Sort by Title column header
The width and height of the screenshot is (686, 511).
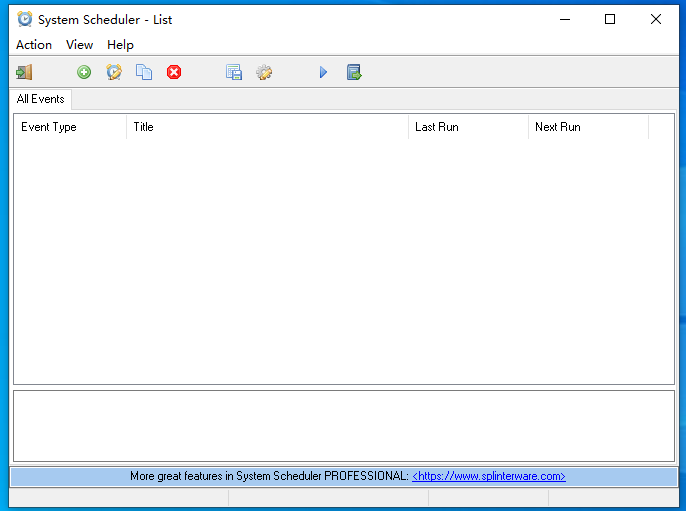click(267, 127)
